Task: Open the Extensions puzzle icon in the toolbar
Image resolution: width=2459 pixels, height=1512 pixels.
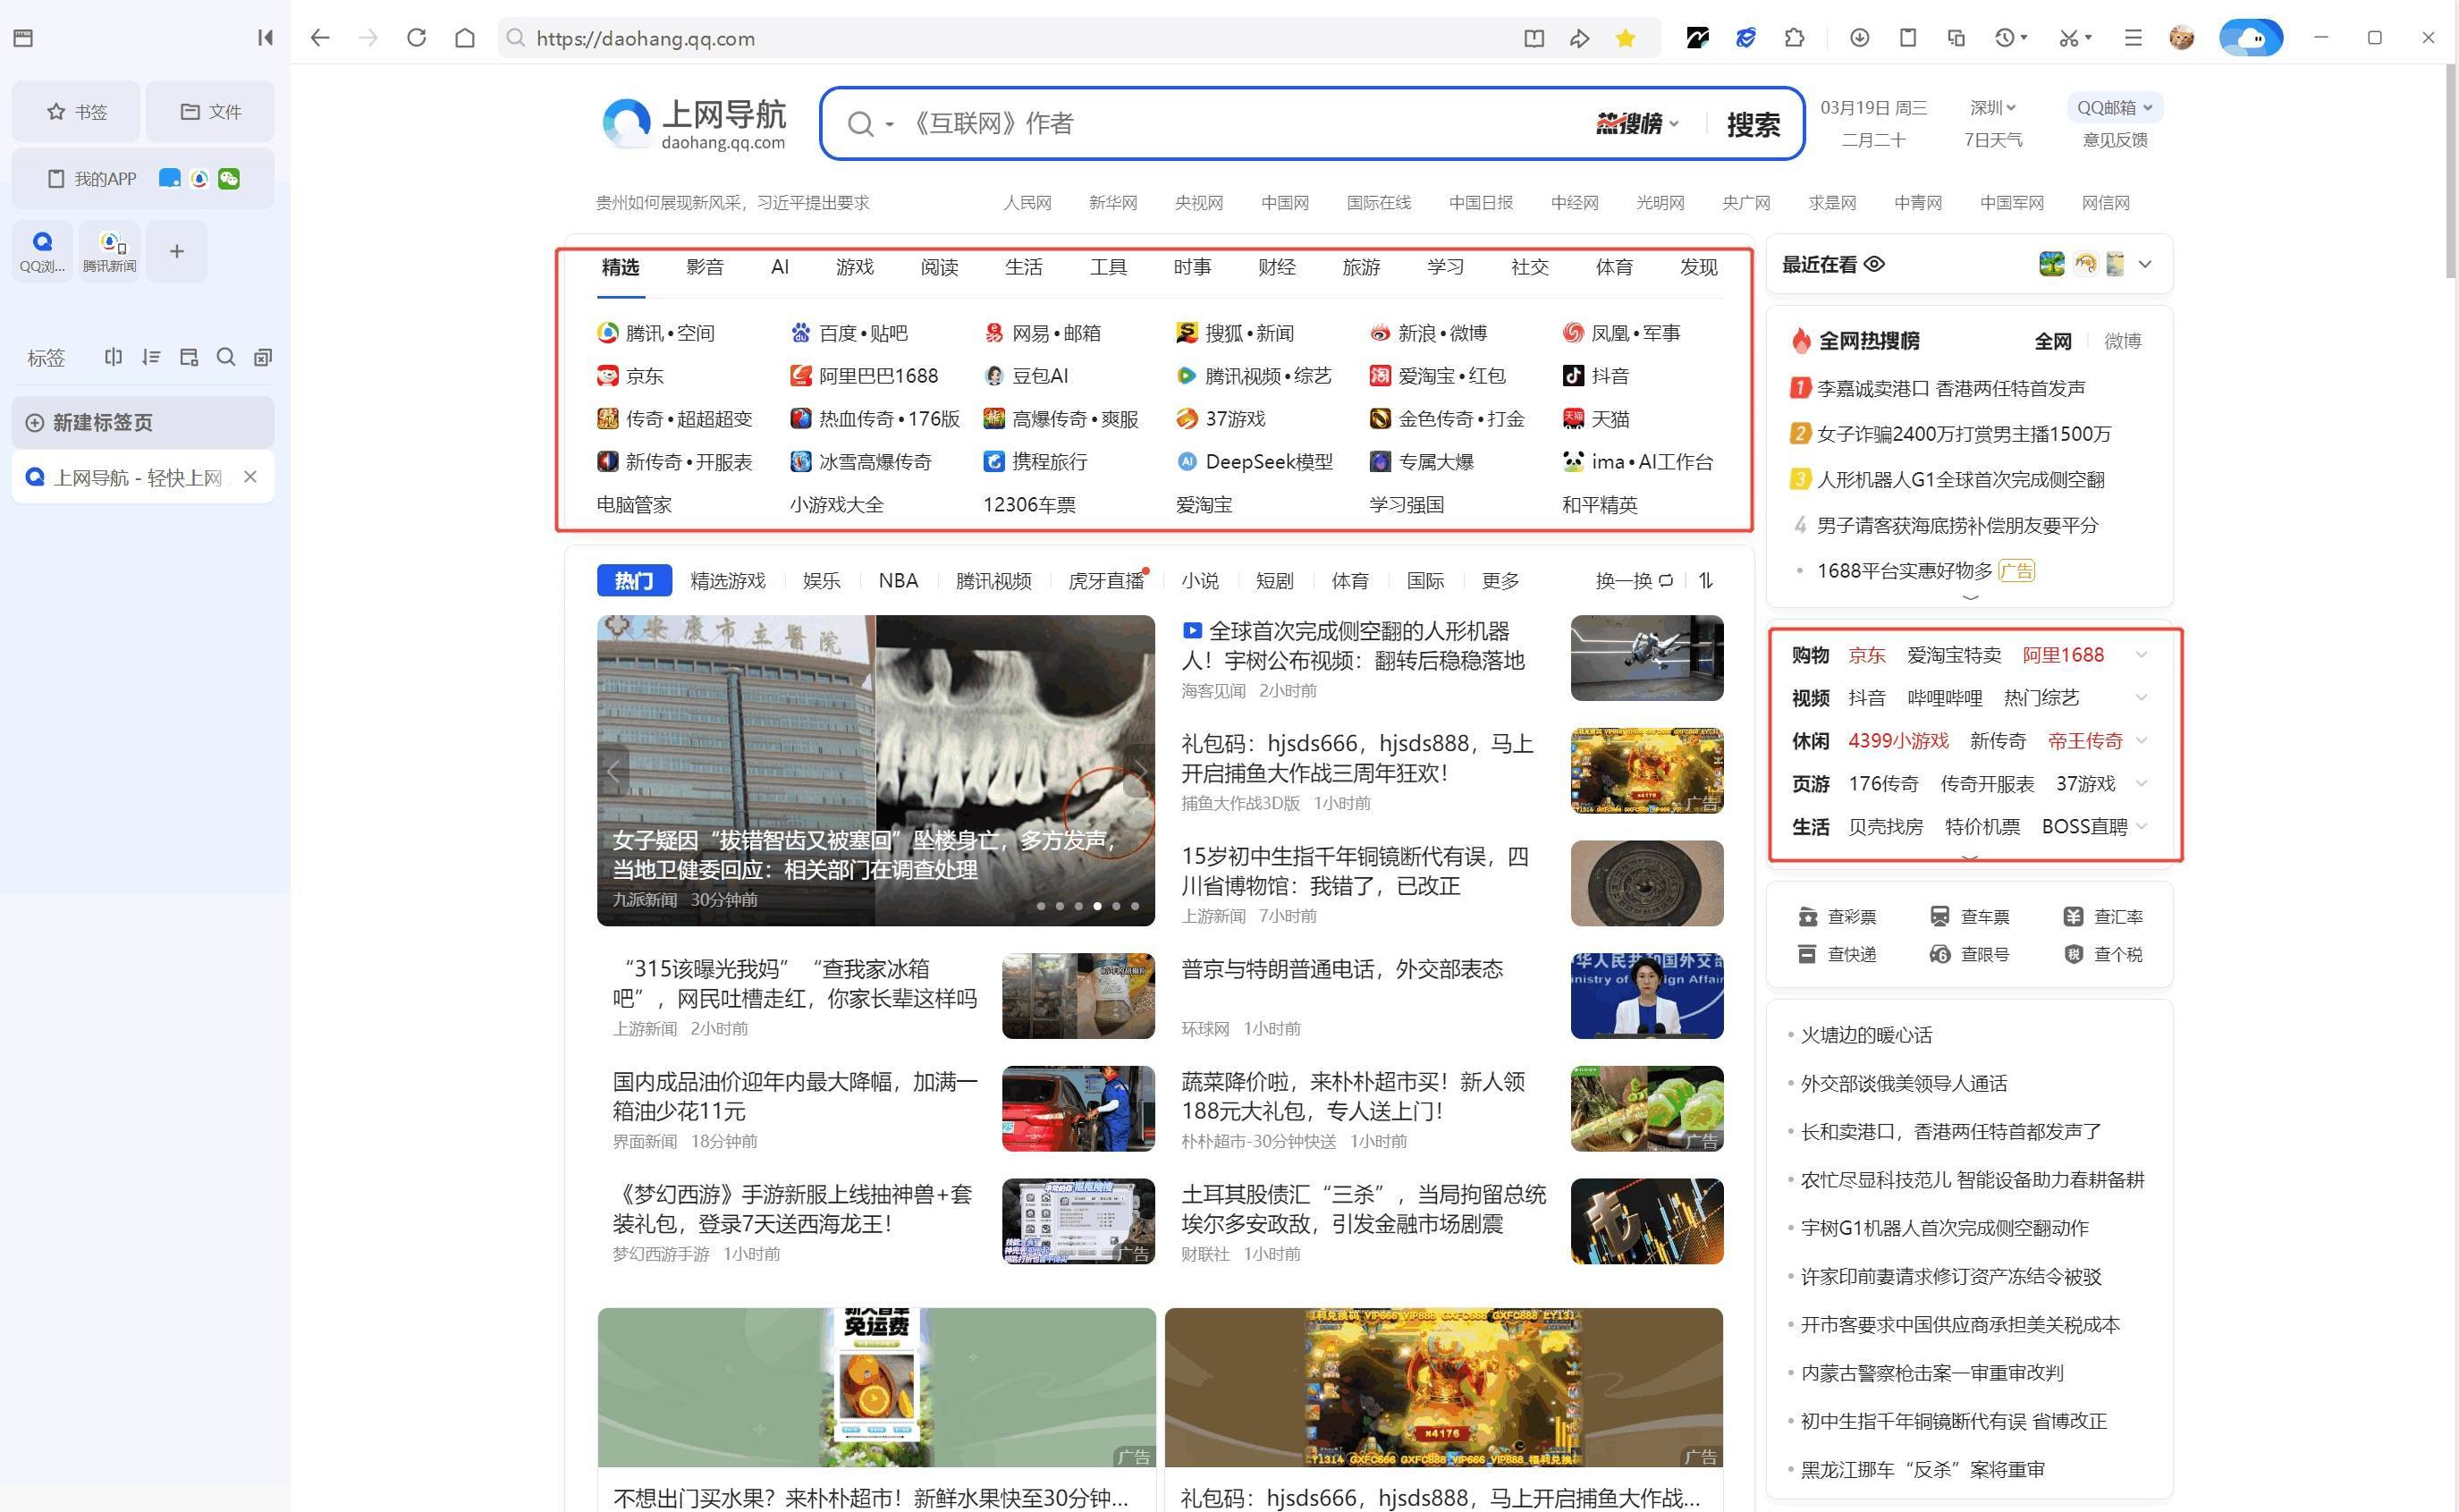Action: [x=1795, y=37]
